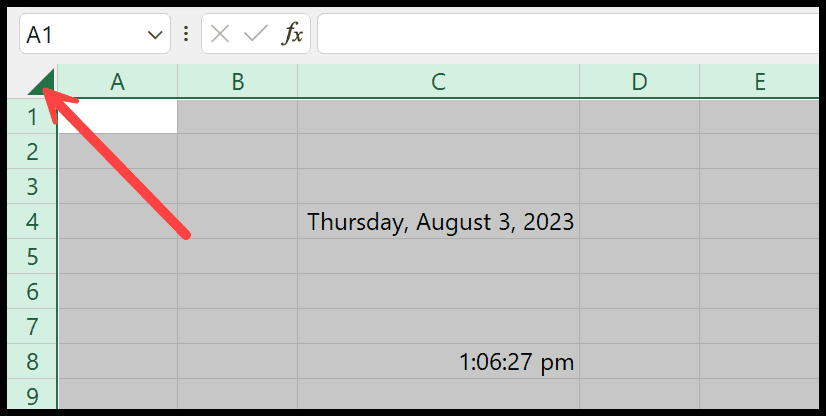This screenshot has width=826, height=416.
Task: Click into the formula bar field
Action: pyautogui.click(x=568, y=34)
